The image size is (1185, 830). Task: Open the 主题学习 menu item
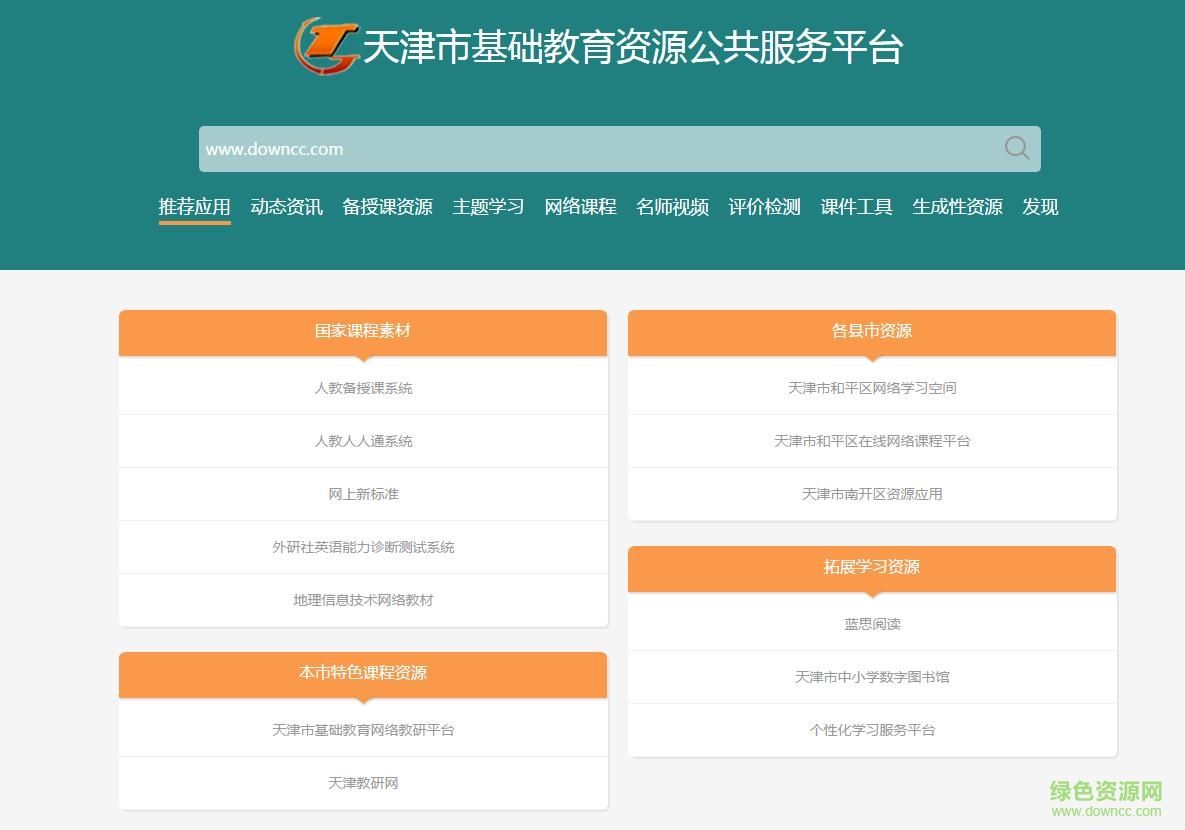point(486,207)
